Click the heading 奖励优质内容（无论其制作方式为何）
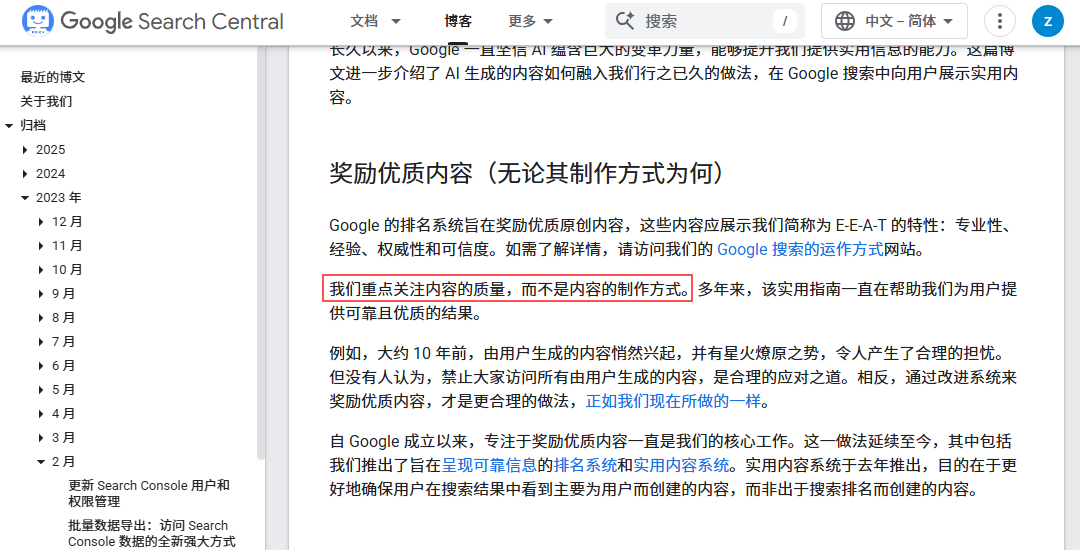This screenshot has height=550, width=1080. click(528, 173)
